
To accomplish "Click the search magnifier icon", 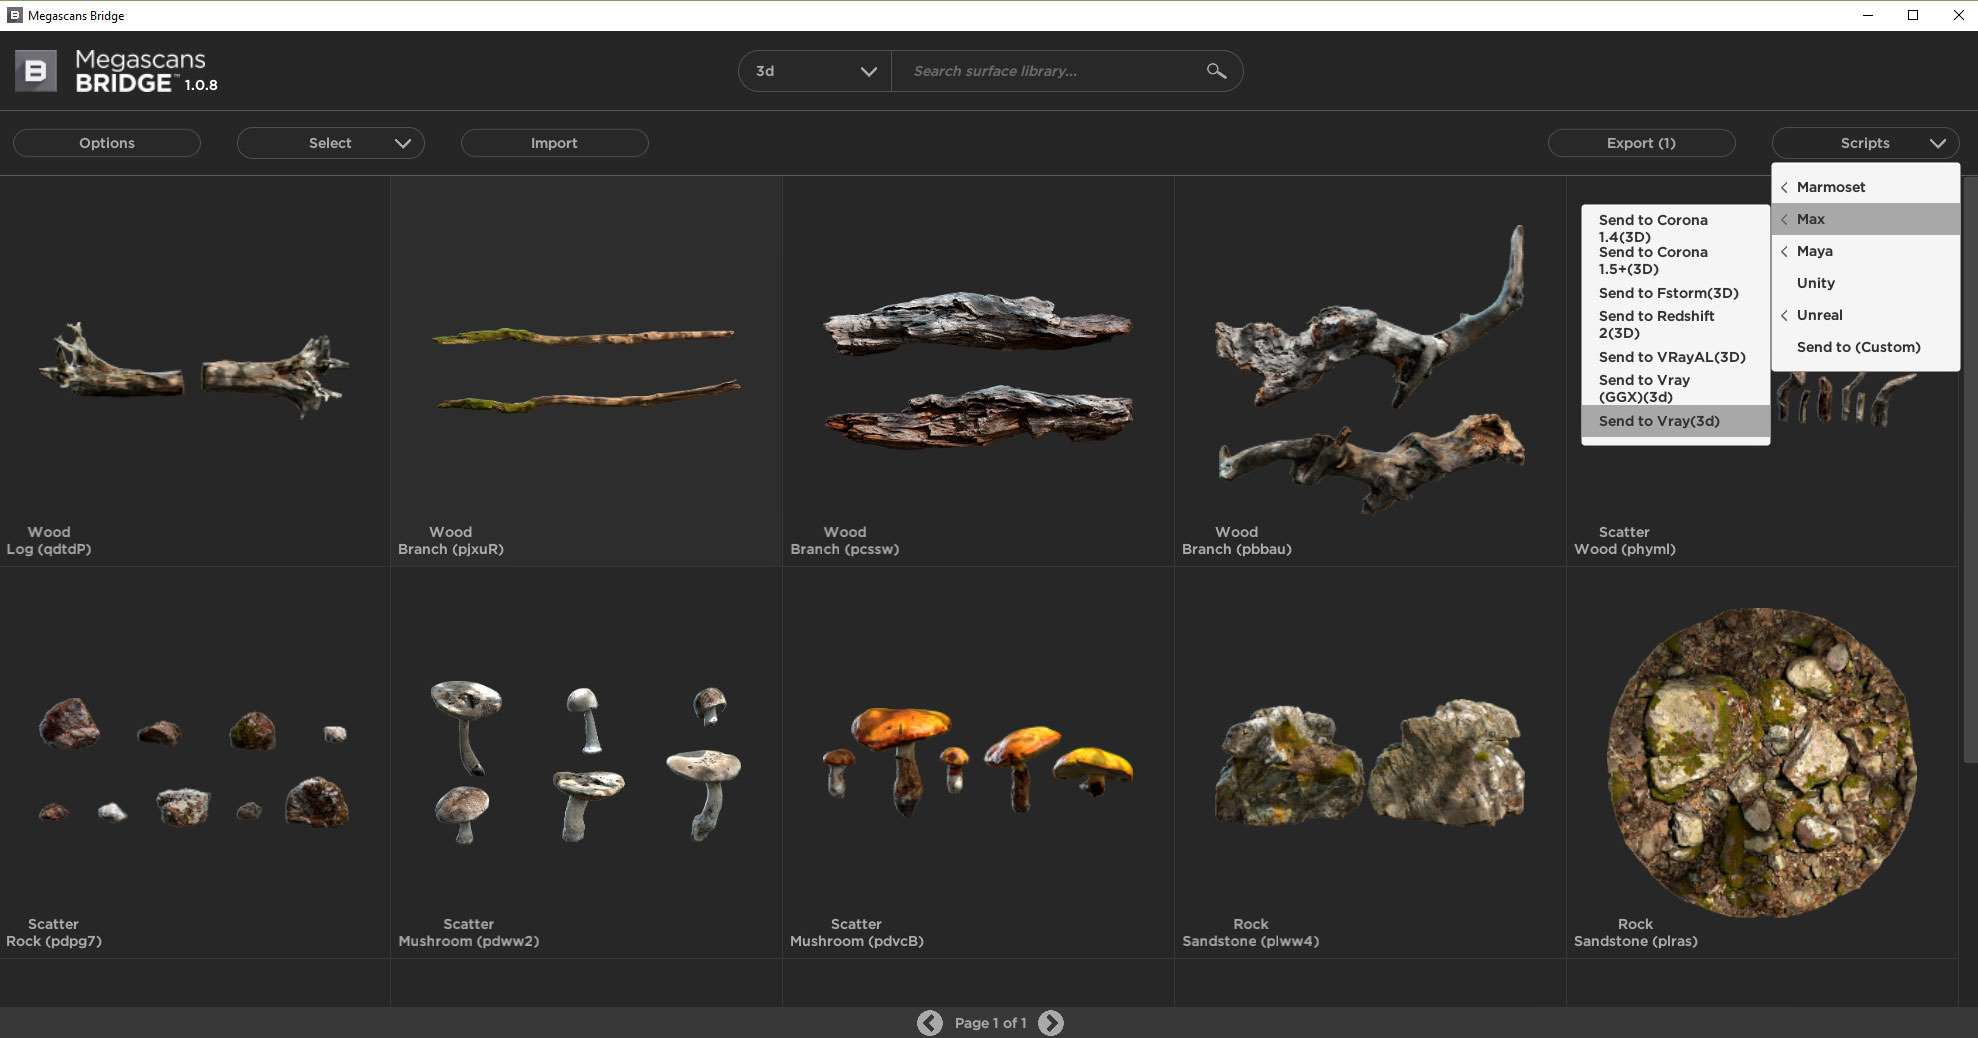I will coord(1216,71).
